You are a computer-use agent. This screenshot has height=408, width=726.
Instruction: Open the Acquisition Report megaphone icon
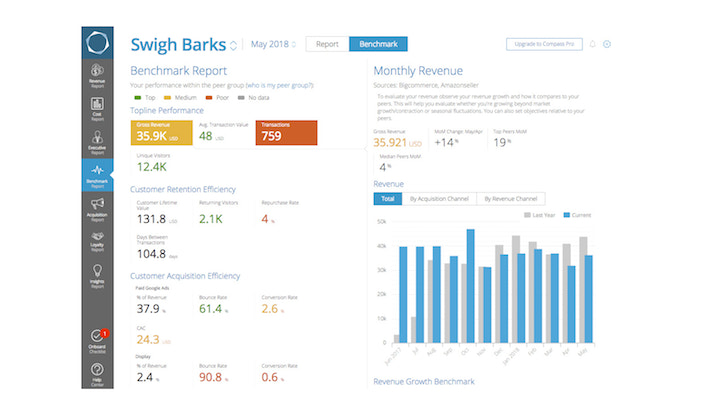(97, 209)
